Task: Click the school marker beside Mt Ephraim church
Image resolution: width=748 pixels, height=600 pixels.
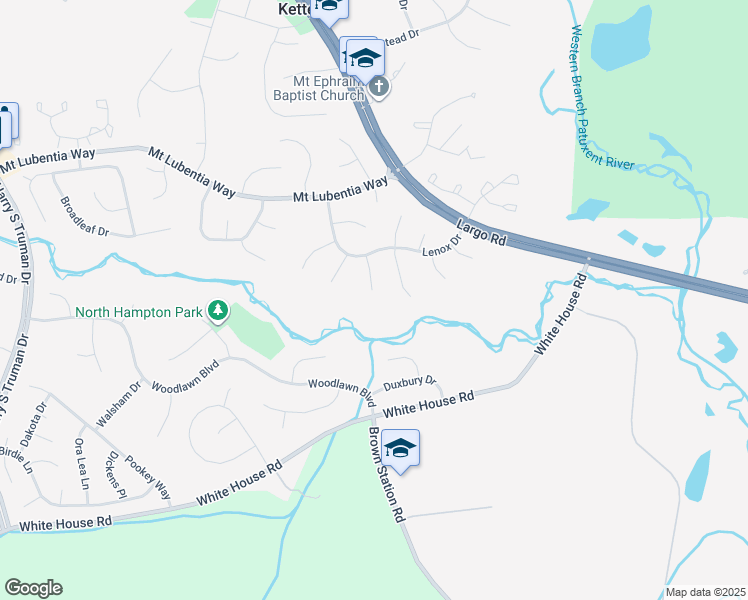Action: coord(365,59)
